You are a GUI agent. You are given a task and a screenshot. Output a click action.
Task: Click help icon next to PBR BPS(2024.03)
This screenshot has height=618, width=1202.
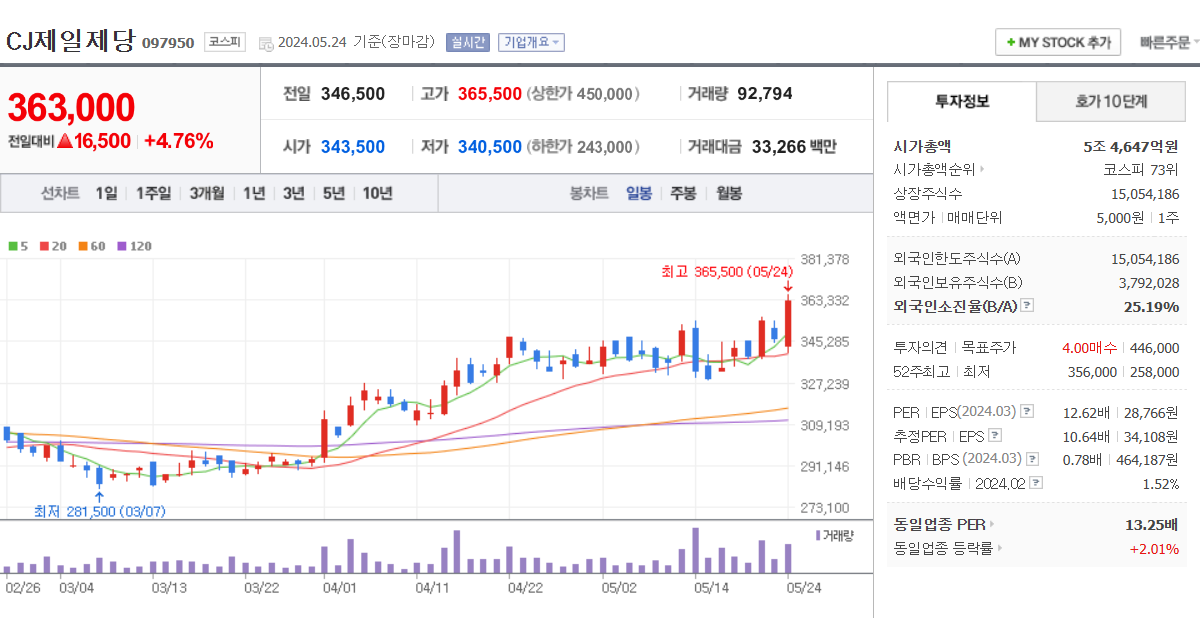coord(1031,459)
